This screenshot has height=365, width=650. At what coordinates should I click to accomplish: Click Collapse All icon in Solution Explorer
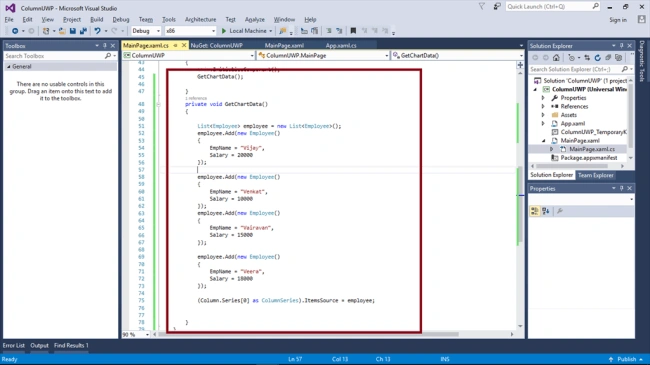(608, 58)
